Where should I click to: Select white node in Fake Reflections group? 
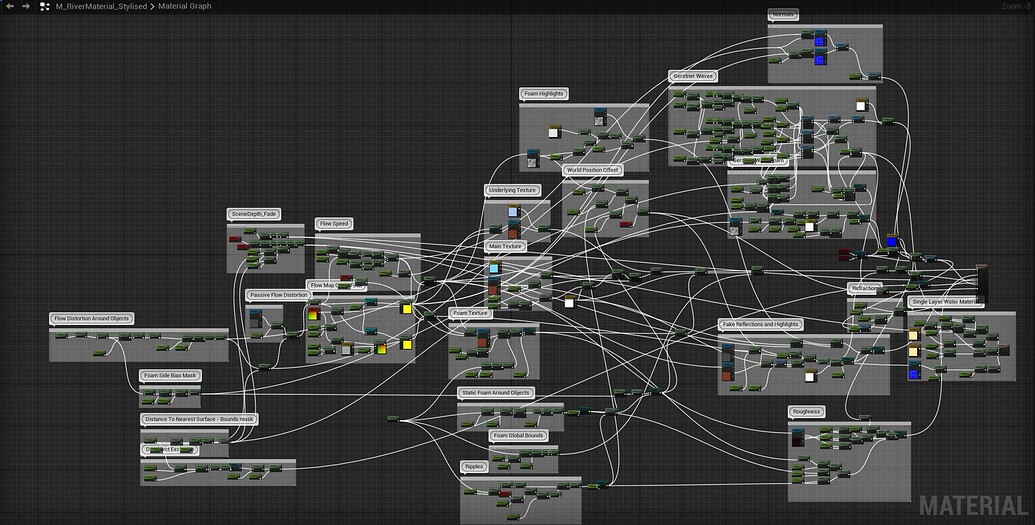coord(810,376)
